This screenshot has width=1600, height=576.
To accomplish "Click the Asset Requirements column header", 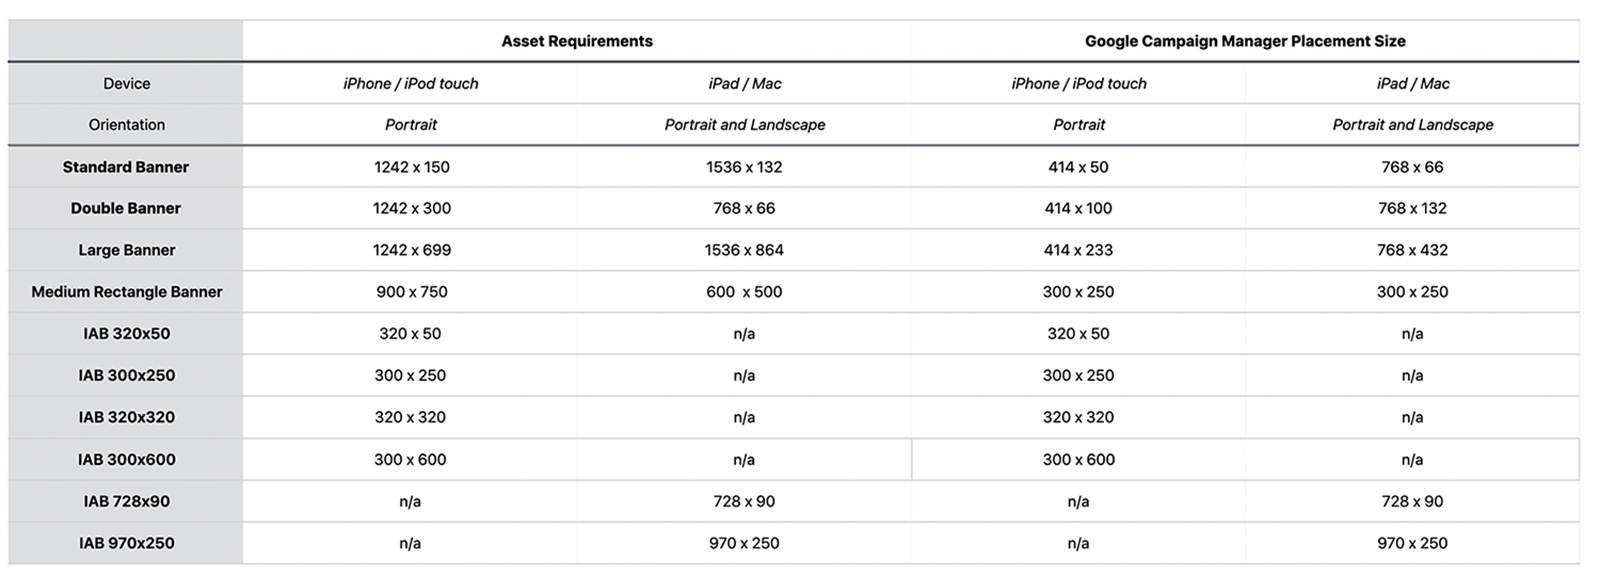I will pos(577,41).
